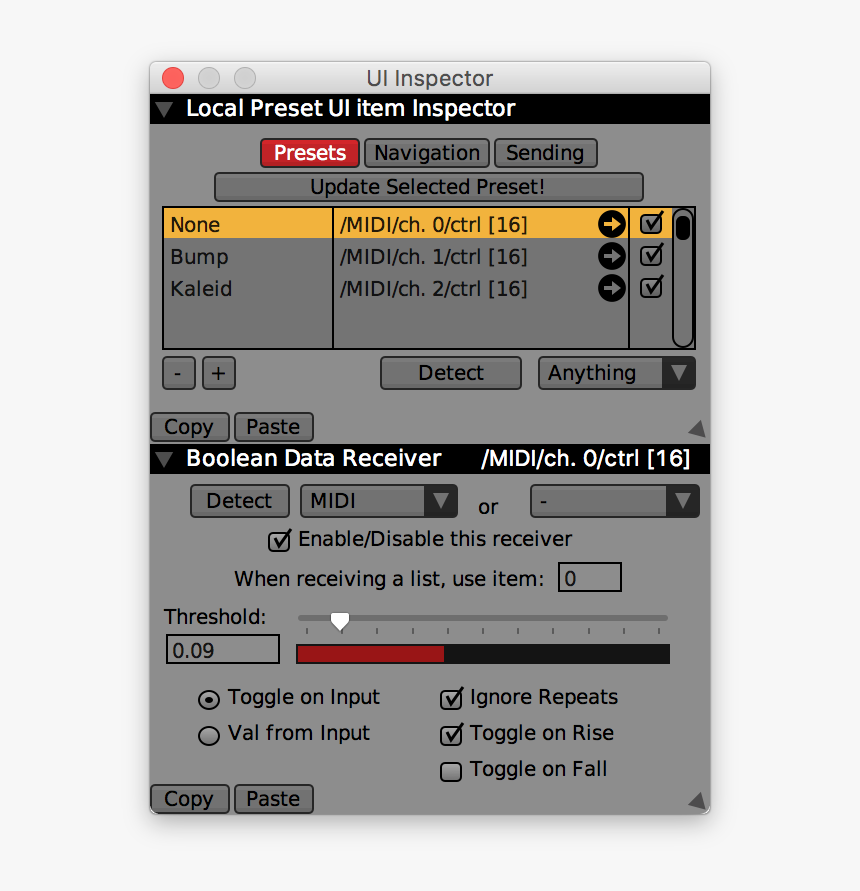Enable Toggle on Fall
The width and height of the screenshot is (860, 891).
coord(451,771)
